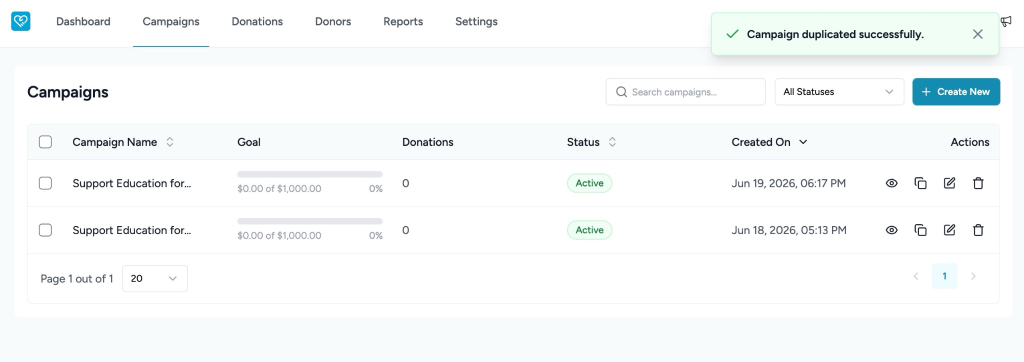
Task: Click the Donations column header
Action: 428,142
